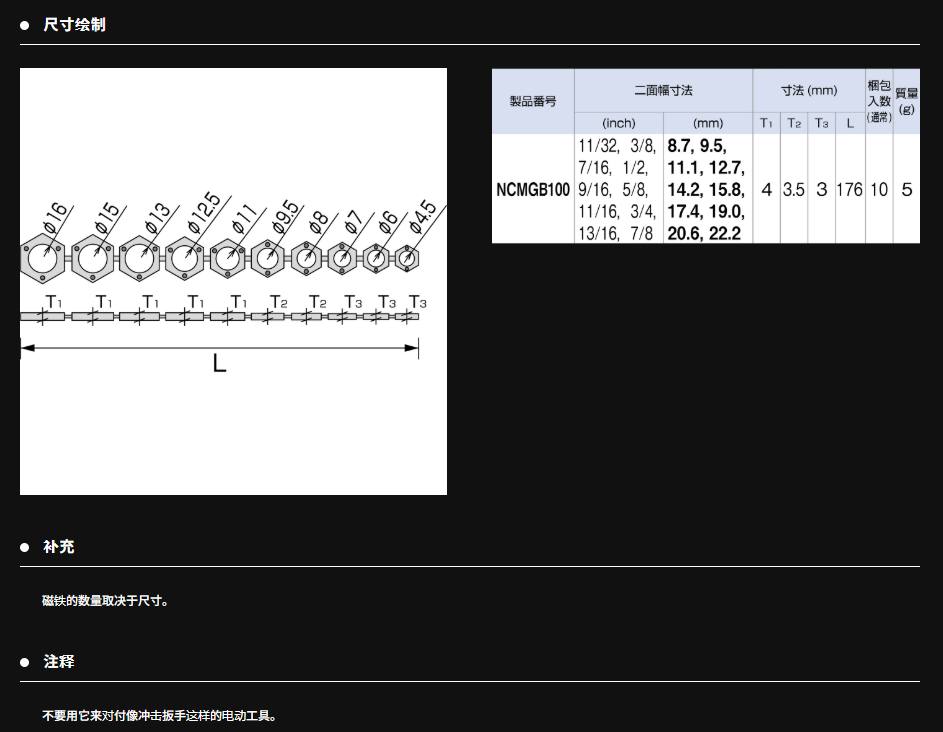Click the large L dimension label in diagram
This screenshot has height=732, width=943.
click(219, 363)
